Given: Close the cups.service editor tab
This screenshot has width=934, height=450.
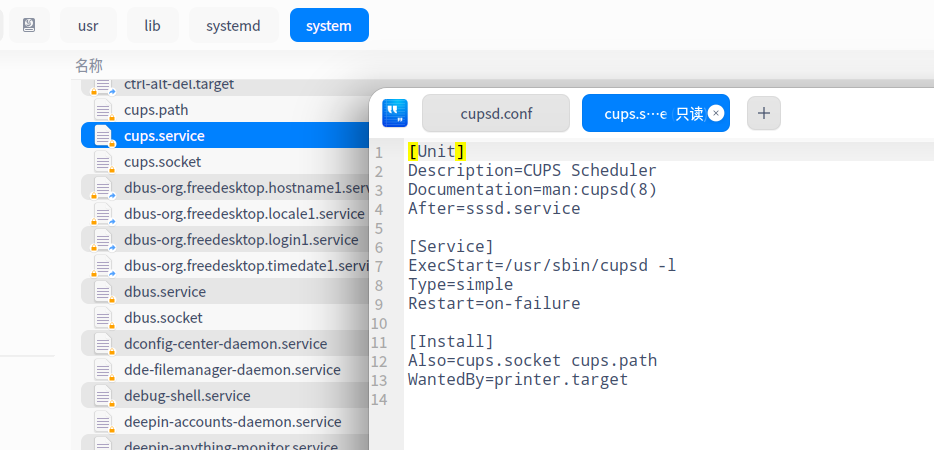Looking at the screenshot, I should click(x=716, y=114).
